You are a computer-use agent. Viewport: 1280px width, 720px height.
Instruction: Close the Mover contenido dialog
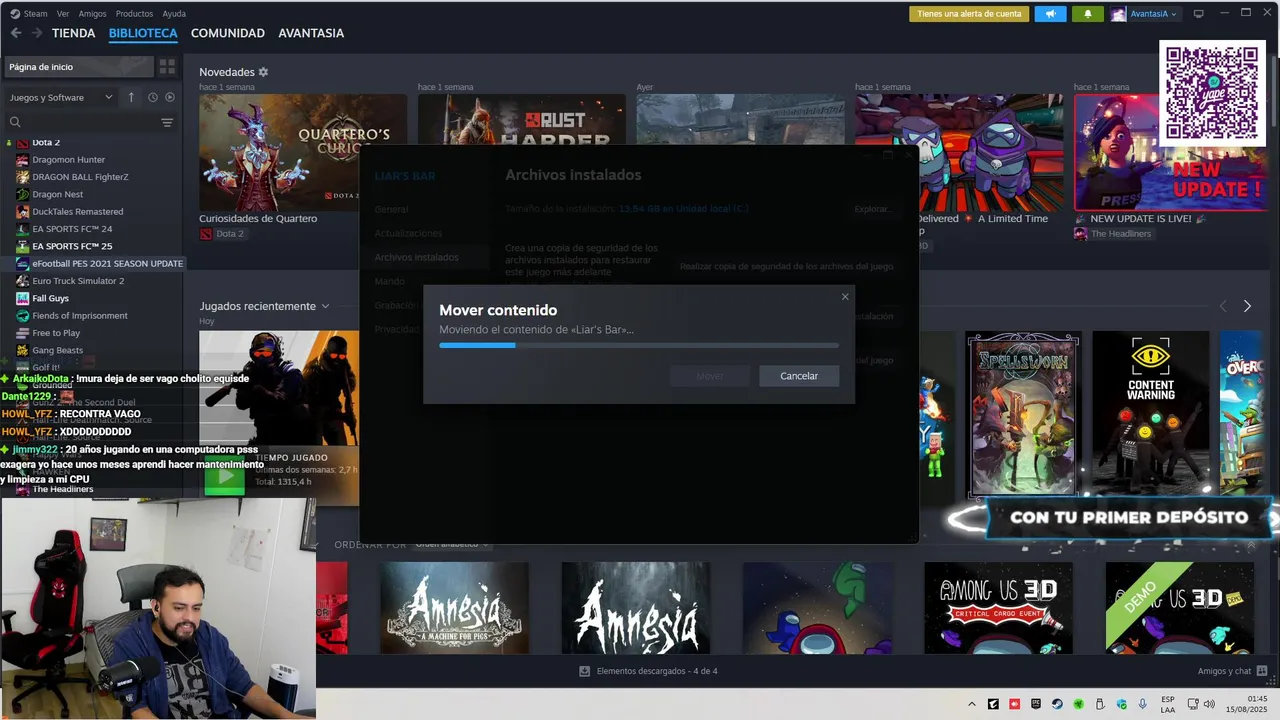point(845,296)
